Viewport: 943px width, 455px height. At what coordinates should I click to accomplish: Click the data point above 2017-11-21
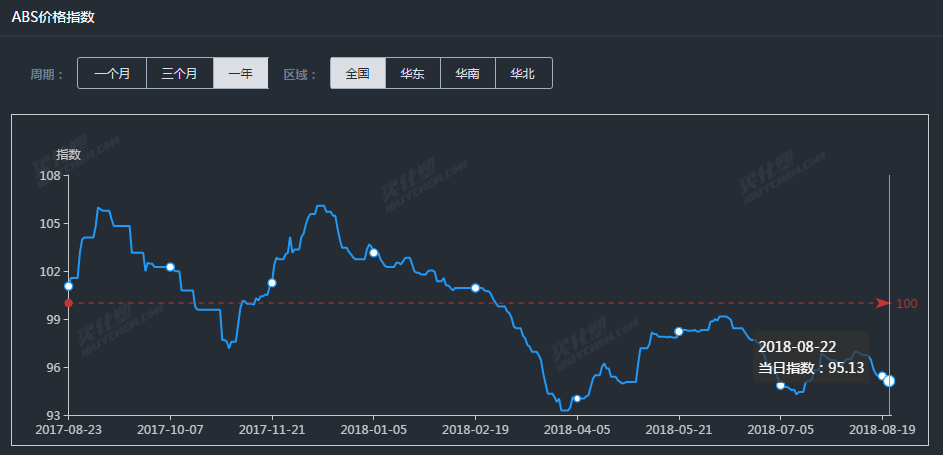tap(272, 282)
